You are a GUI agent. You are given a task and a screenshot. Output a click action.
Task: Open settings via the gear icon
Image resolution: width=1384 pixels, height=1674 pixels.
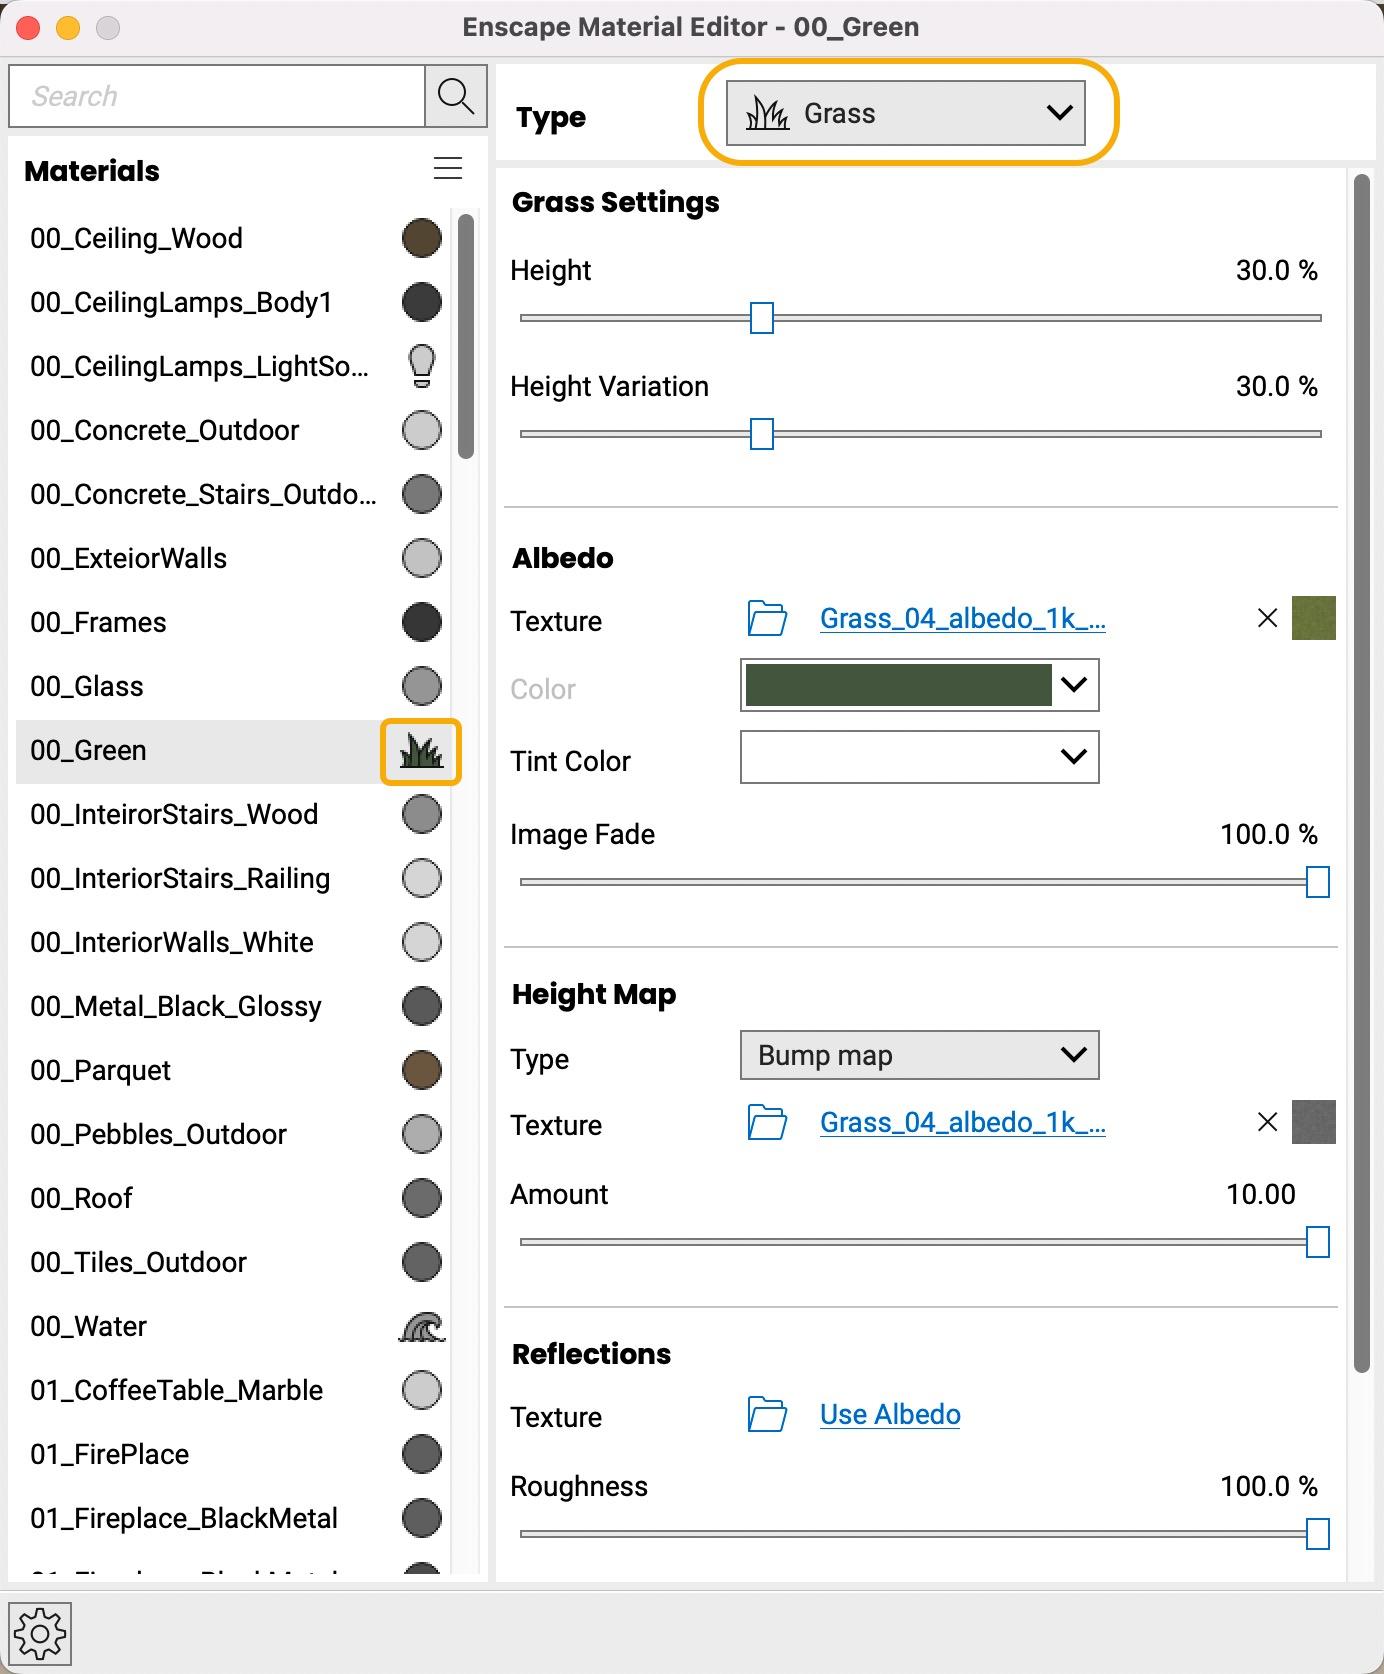(x=40, y=1634)
